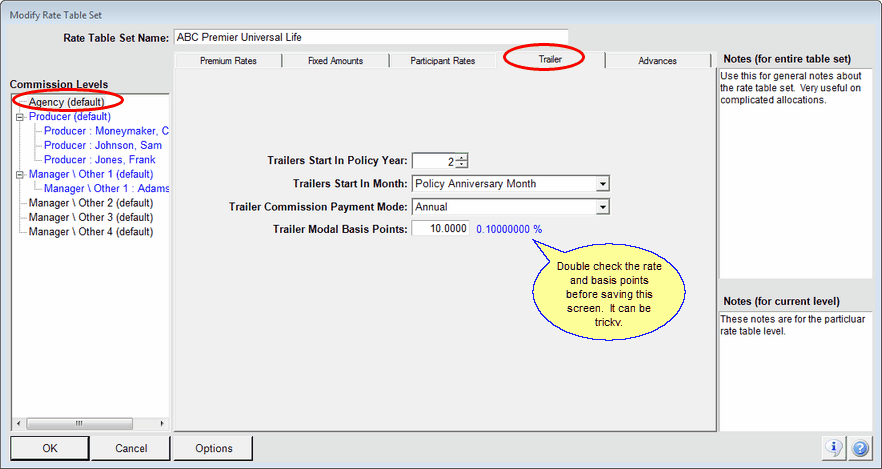Open the Trailers Start In Month dropdown
This screenshot has width=882, height=469.
(602, 184)
